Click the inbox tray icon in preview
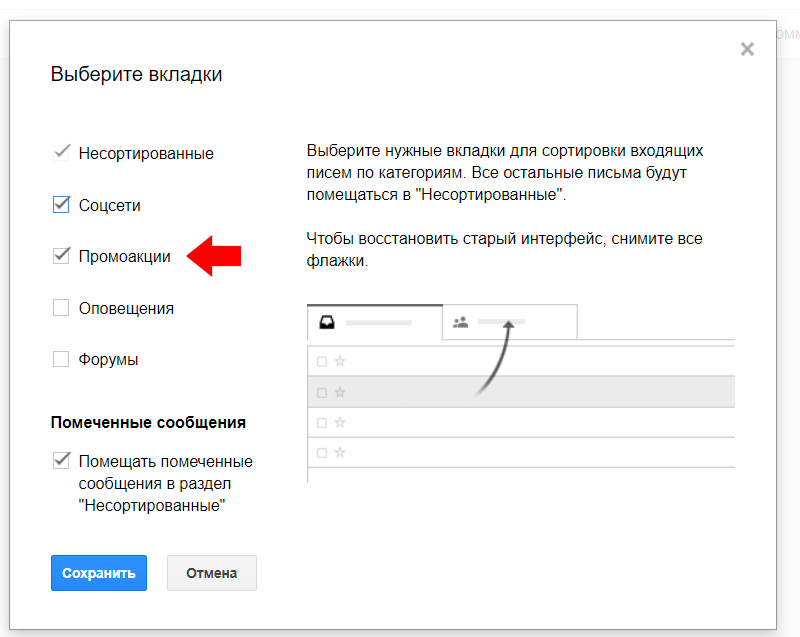The width and height of the screenshot is (800, 637). (327, 322)
